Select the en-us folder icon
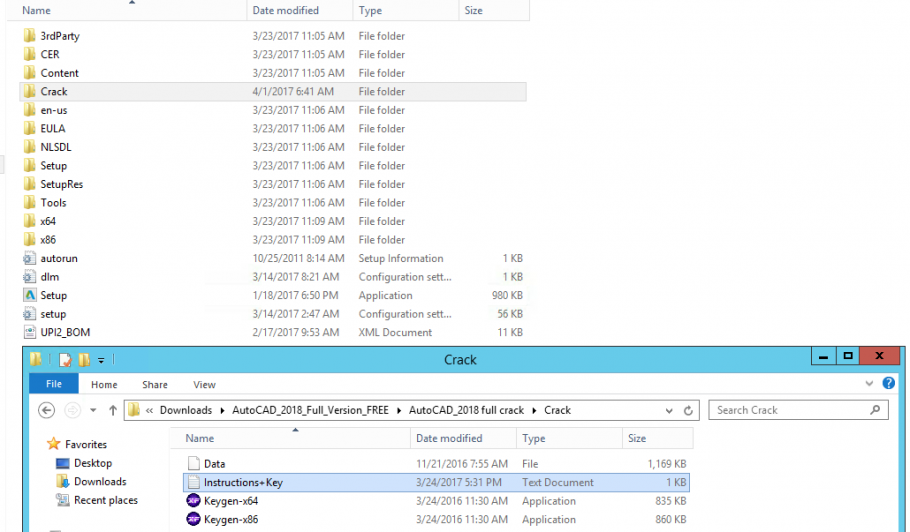The width and height of the screenshot is (910, 532). 30,110
